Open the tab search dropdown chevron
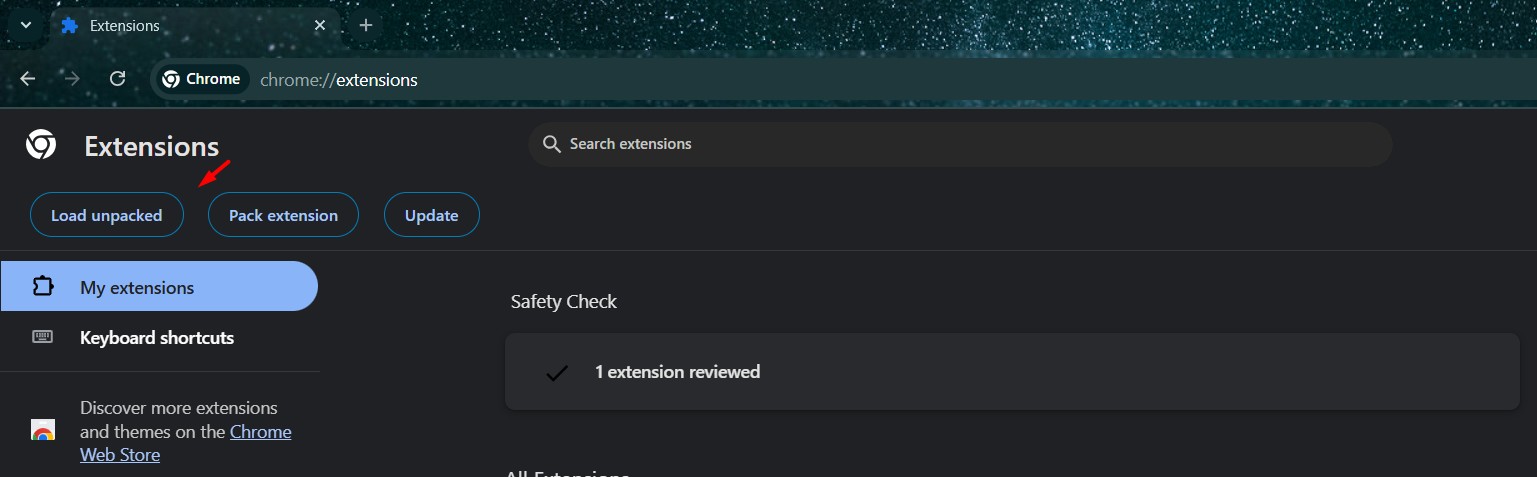This screenshot has width=1537, height=477. coord(26,25)
